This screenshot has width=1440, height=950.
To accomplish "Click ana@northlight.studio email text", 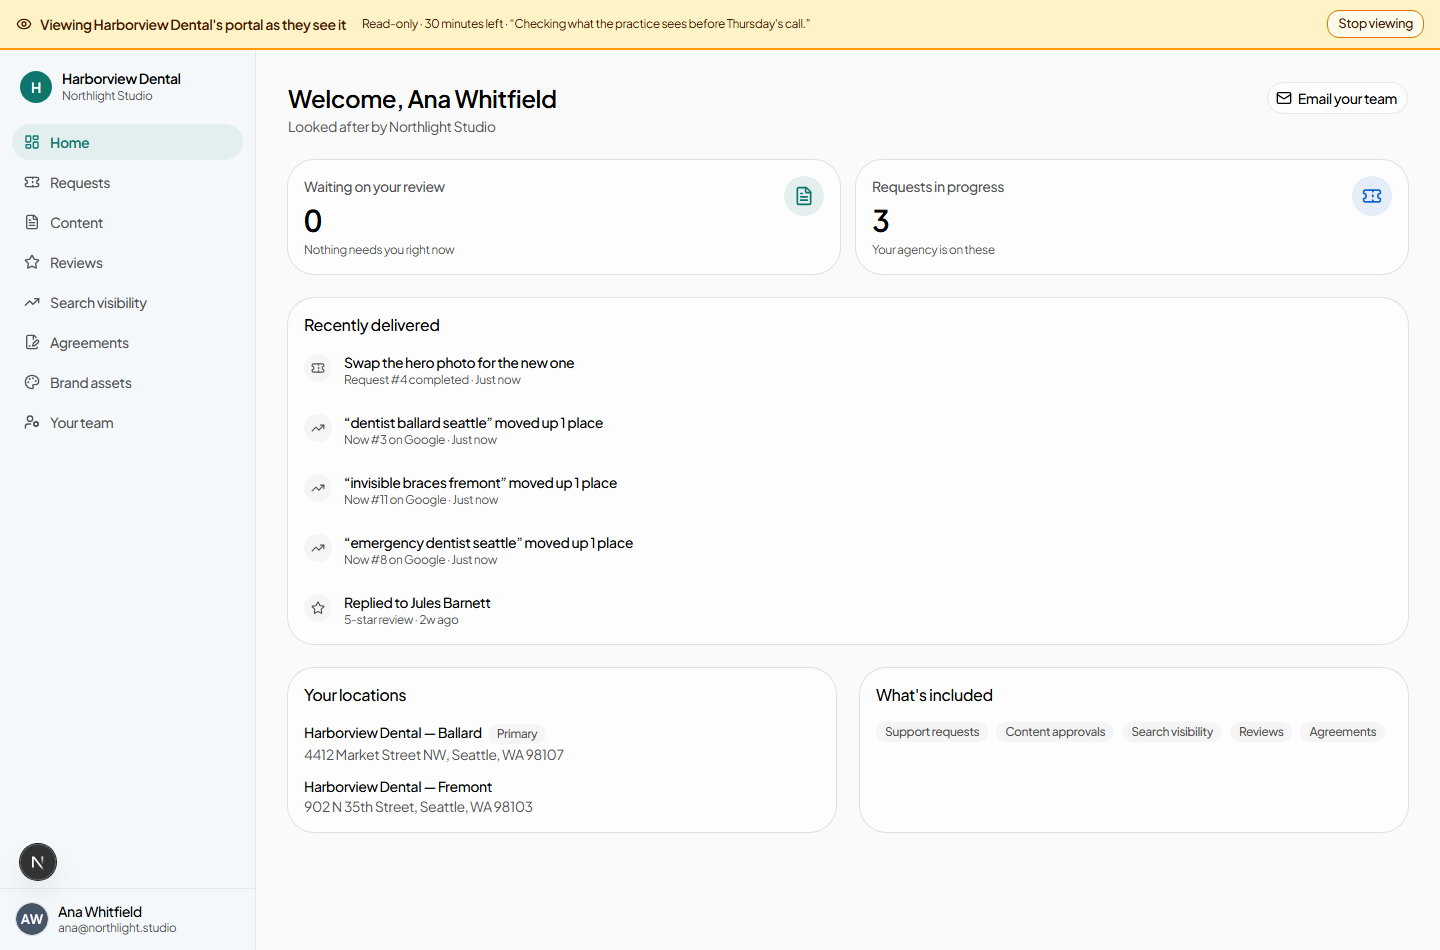I will click(117, 928).
